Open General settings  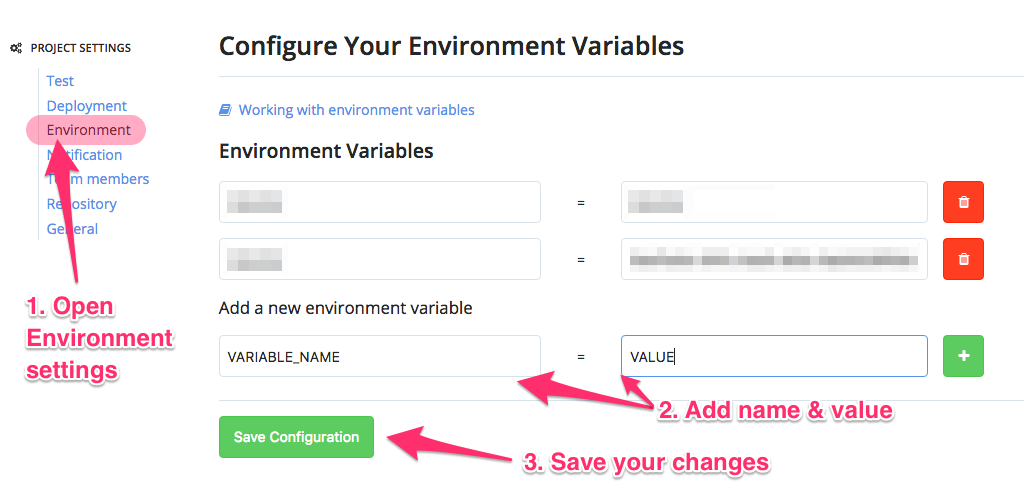click(72, 229)
